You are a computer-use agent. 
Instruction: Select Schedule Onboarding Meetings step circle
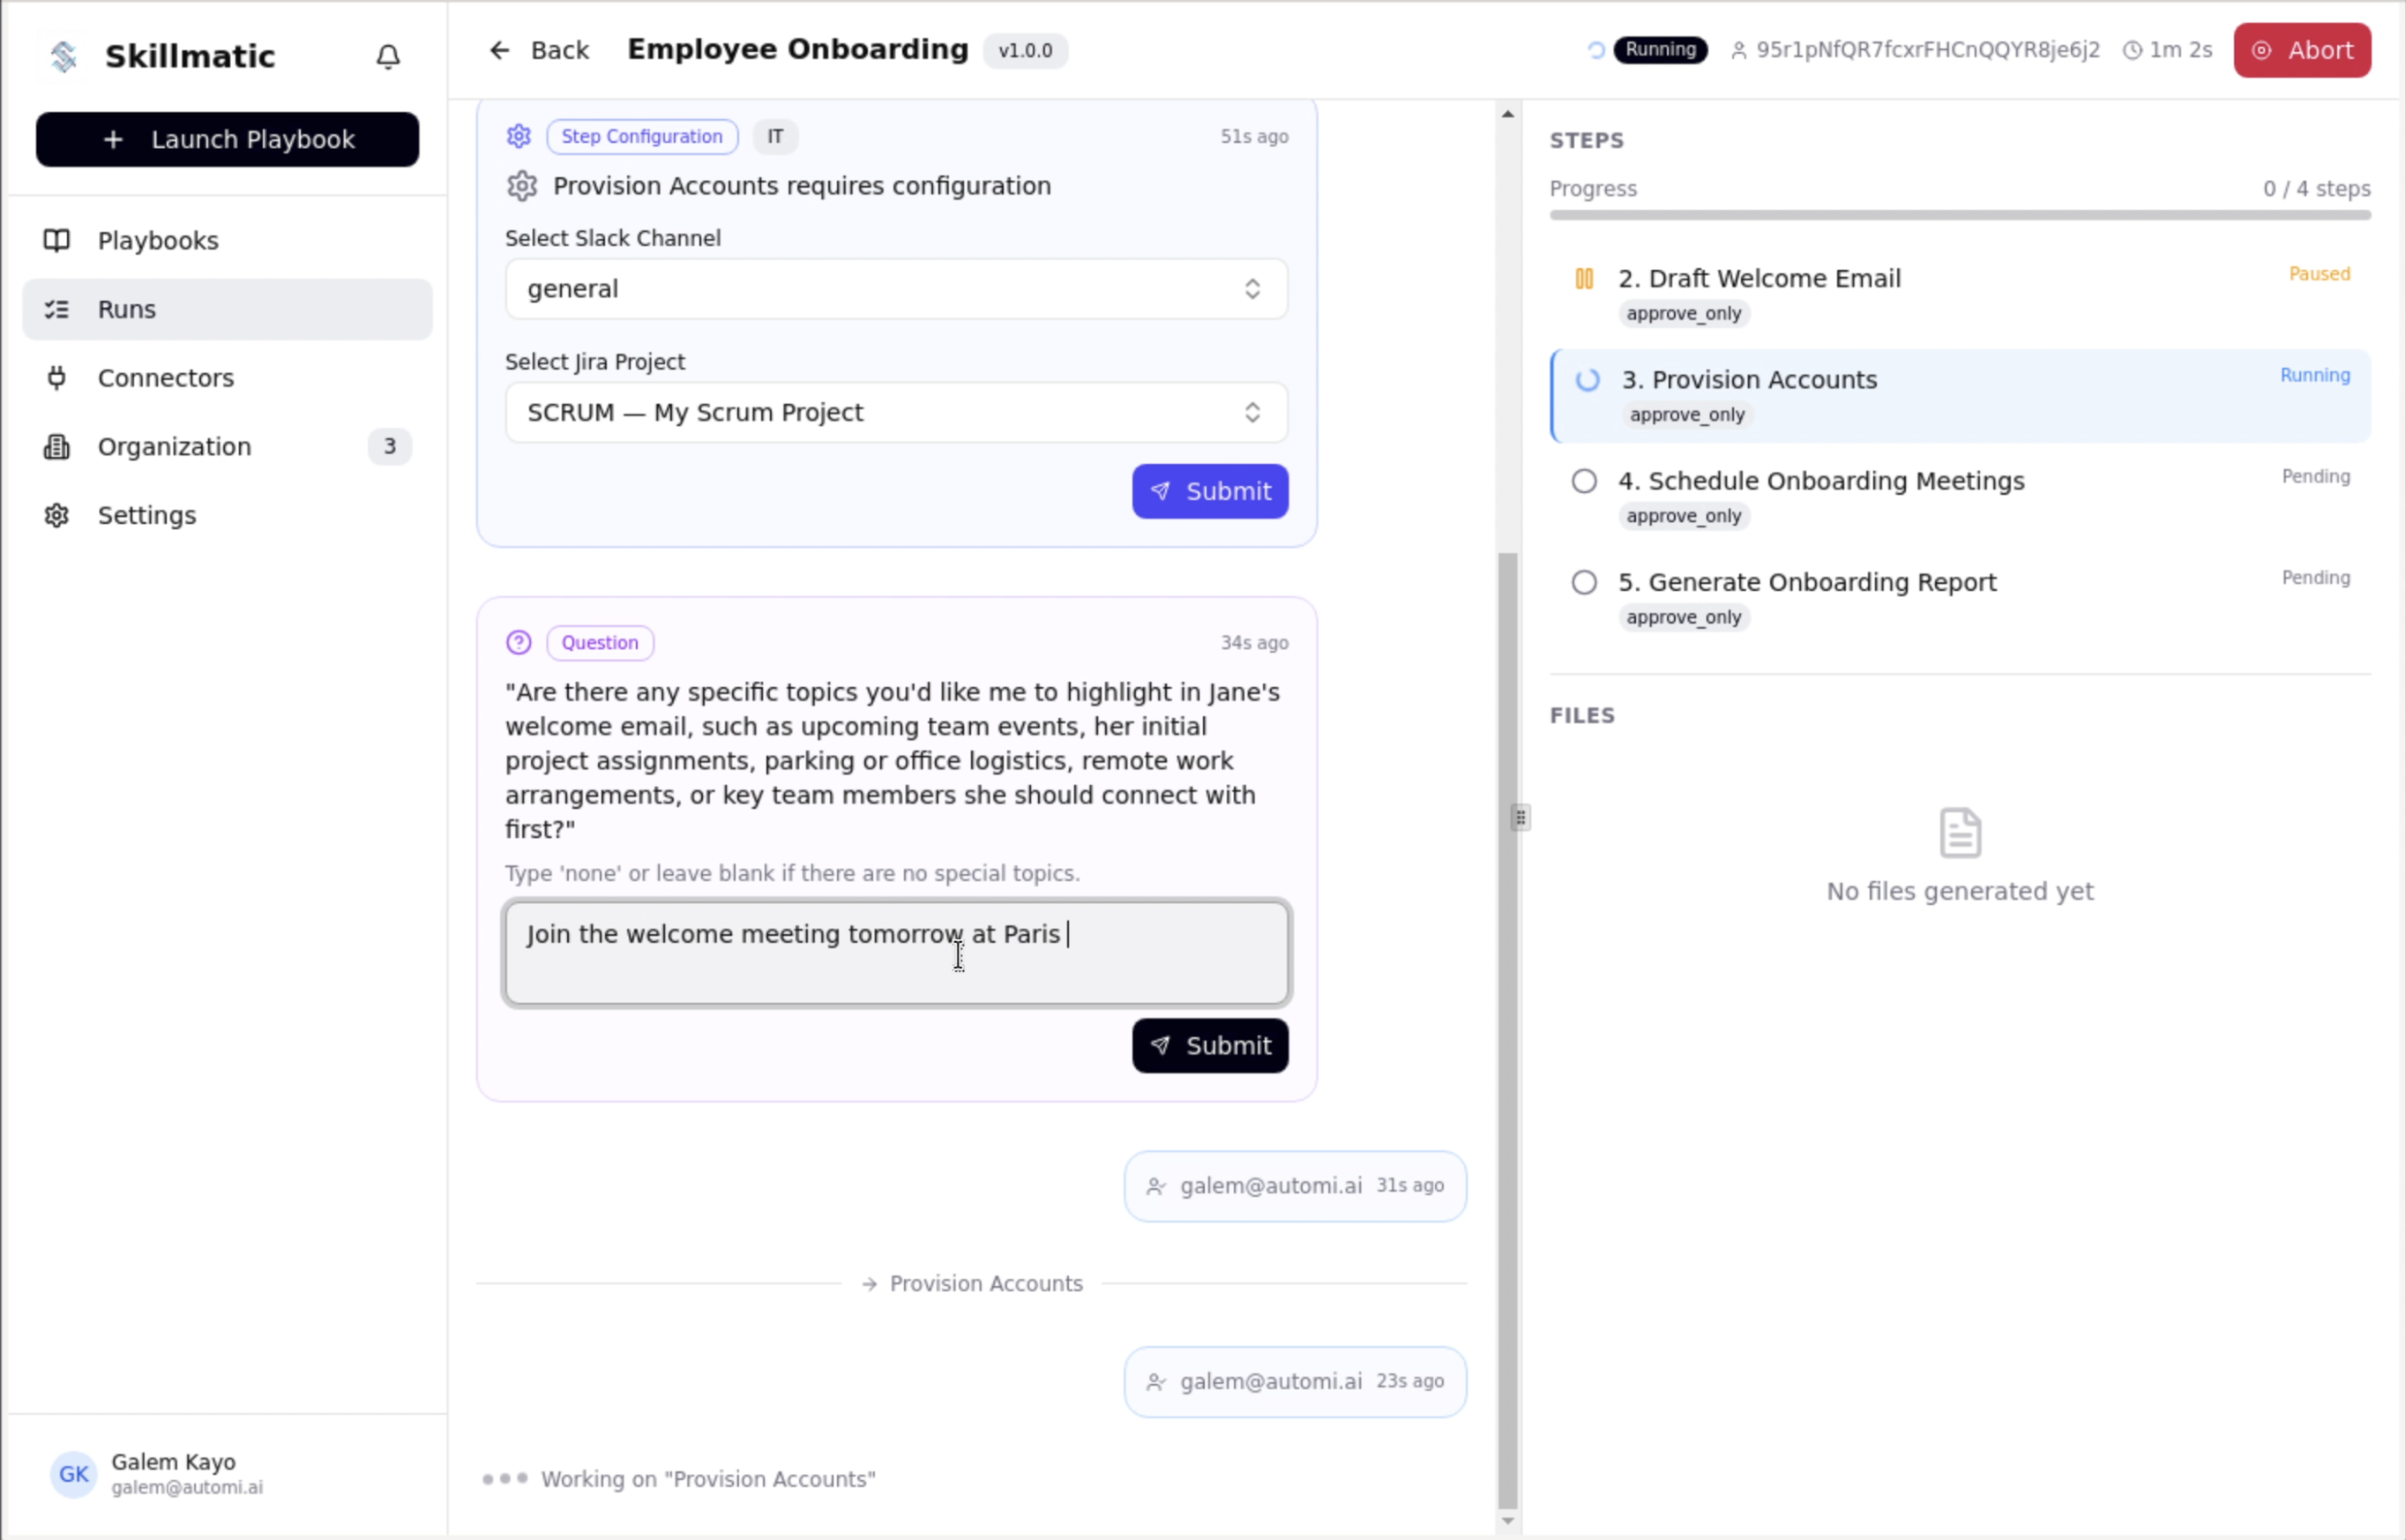[1584, 481]
